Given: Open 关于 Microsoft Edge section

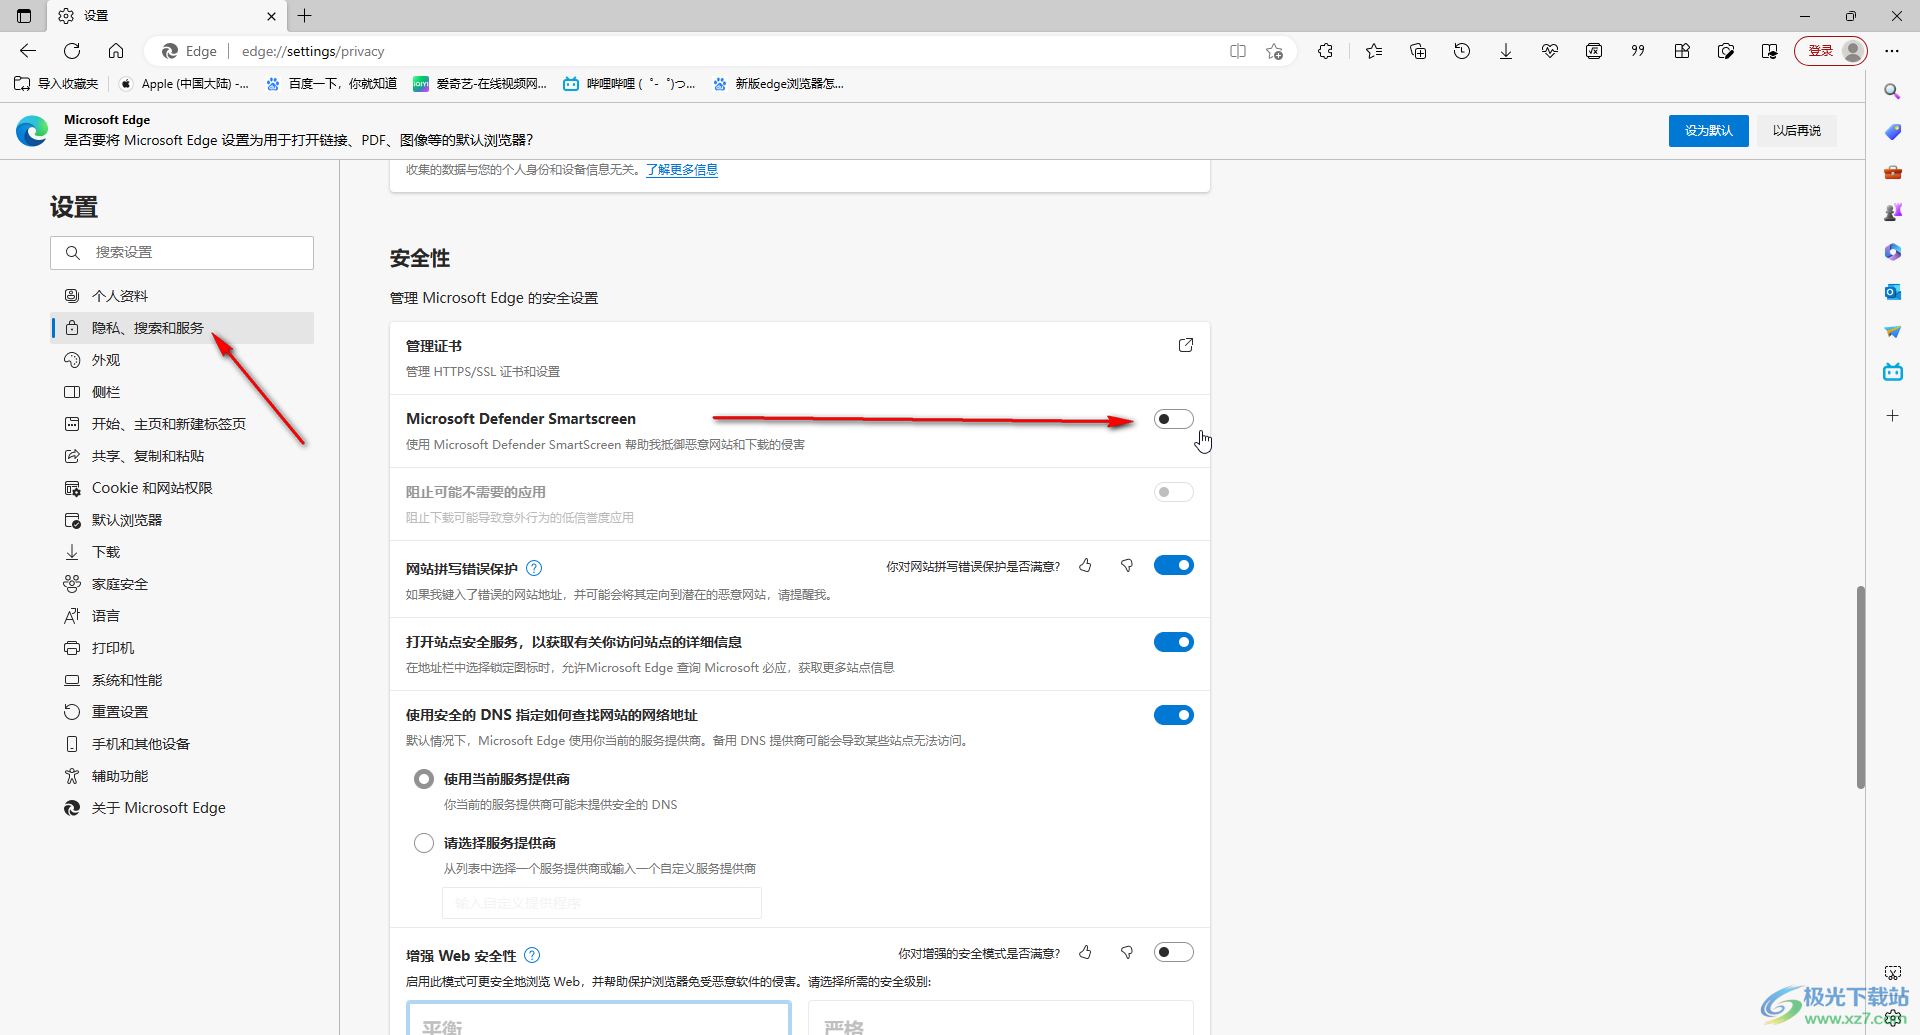Looking at the screenshot, I should [x=182, y=808].
